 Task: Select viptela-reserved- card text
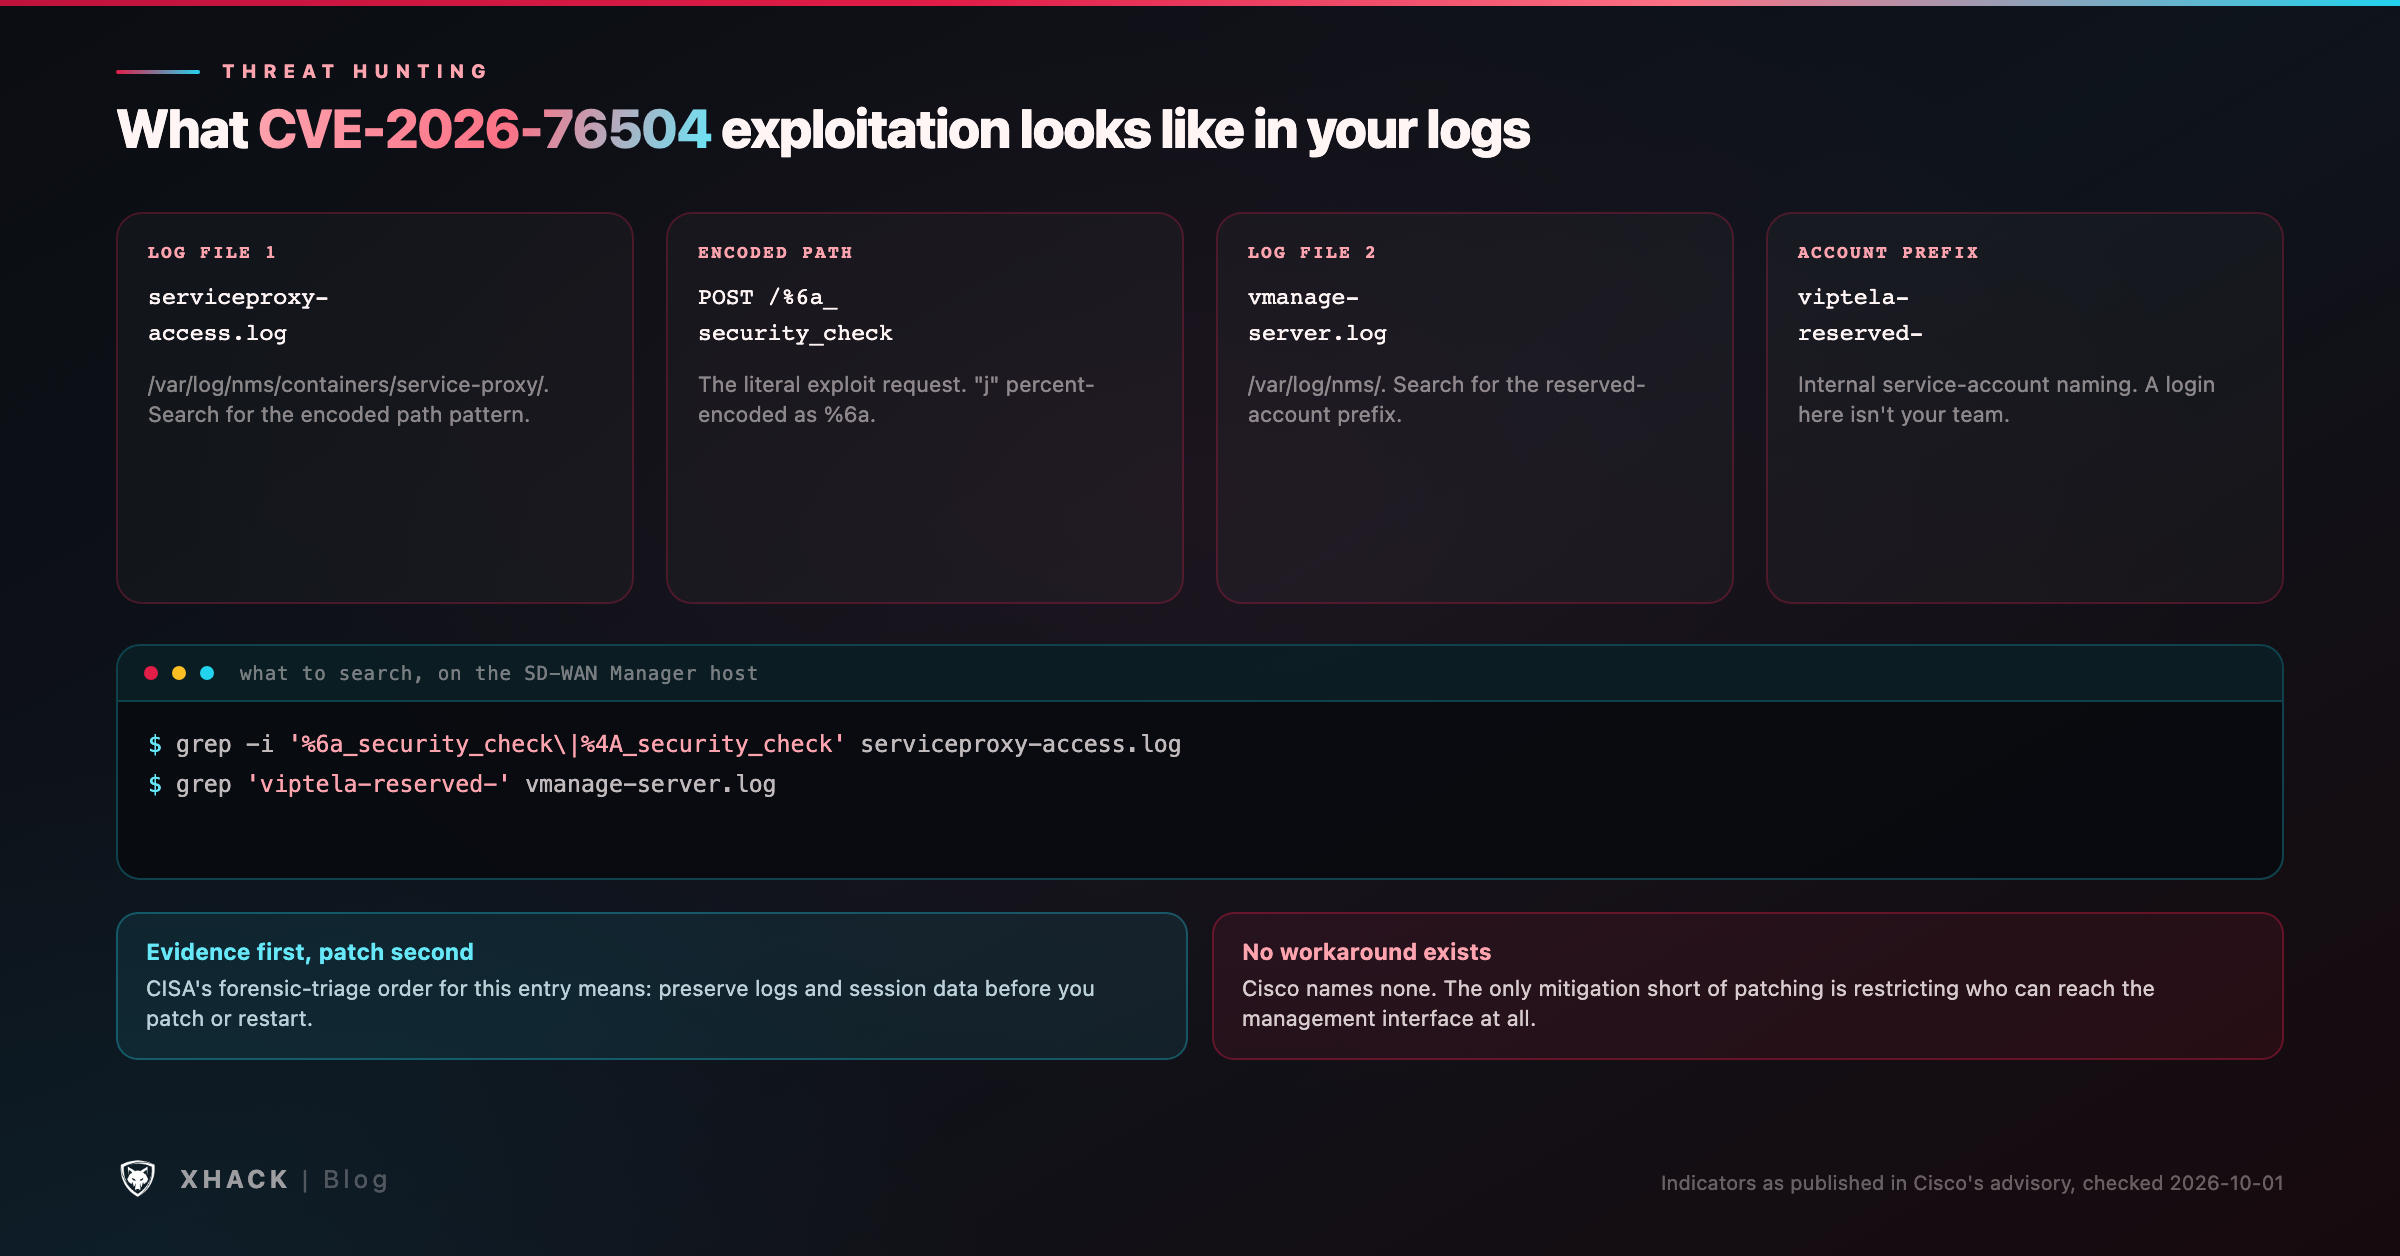[1860, 315]
